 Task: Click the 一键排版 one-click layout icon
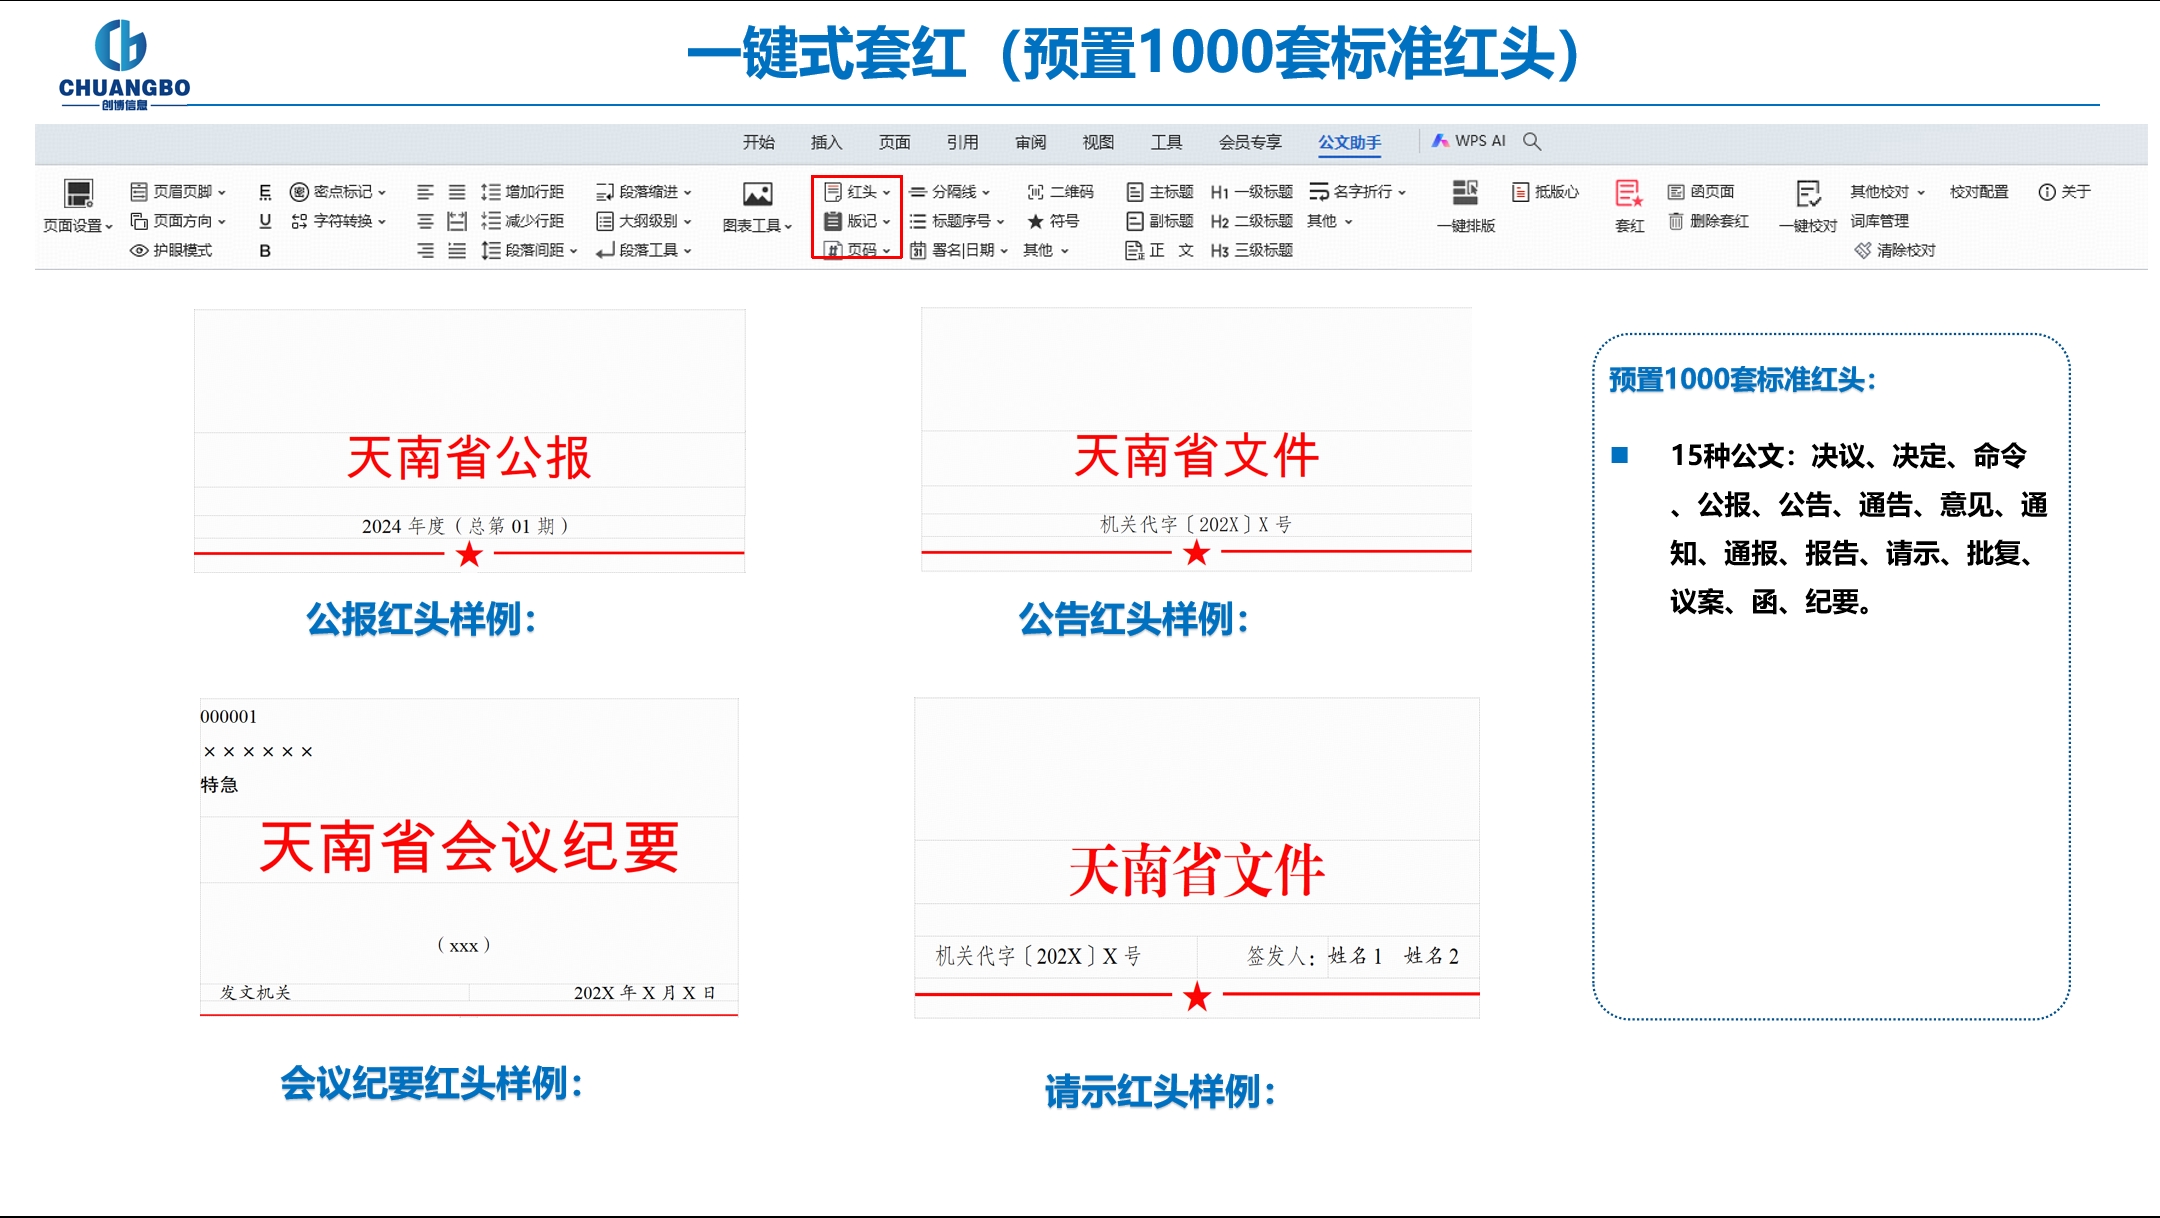click(x=1465, y=193)
